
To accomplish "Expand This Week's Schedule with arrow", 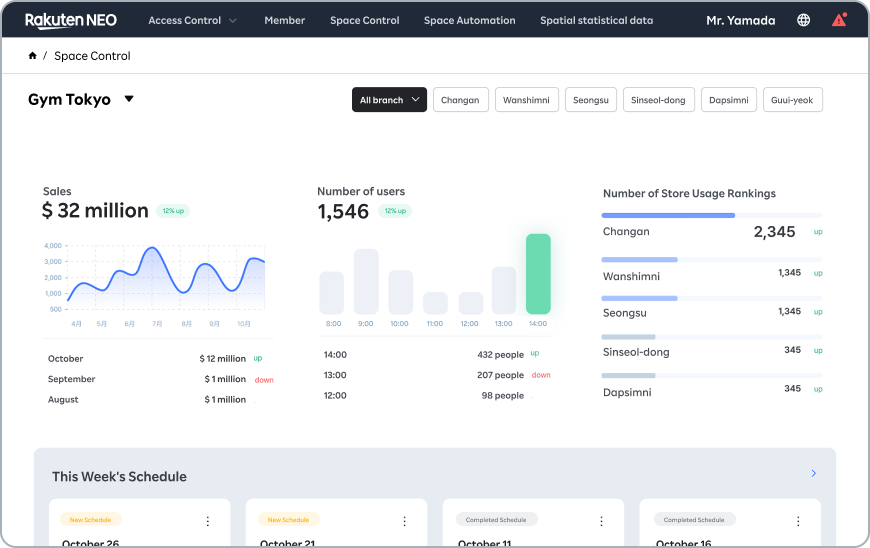I will coord(814,474).
